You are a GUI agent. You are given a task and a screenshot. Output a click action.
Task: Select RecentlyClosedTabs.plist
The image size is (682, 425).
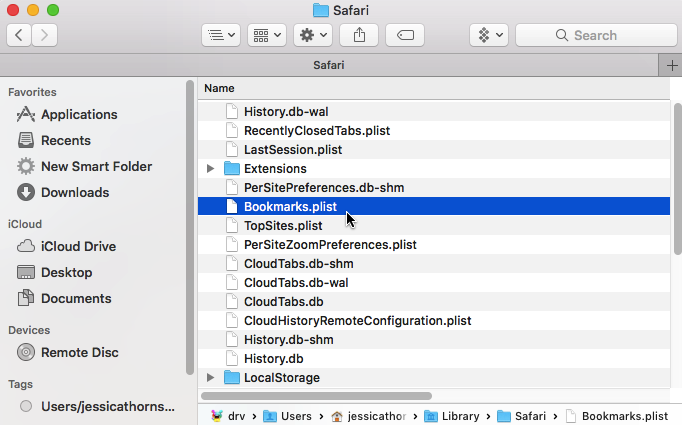coord(434,131)
